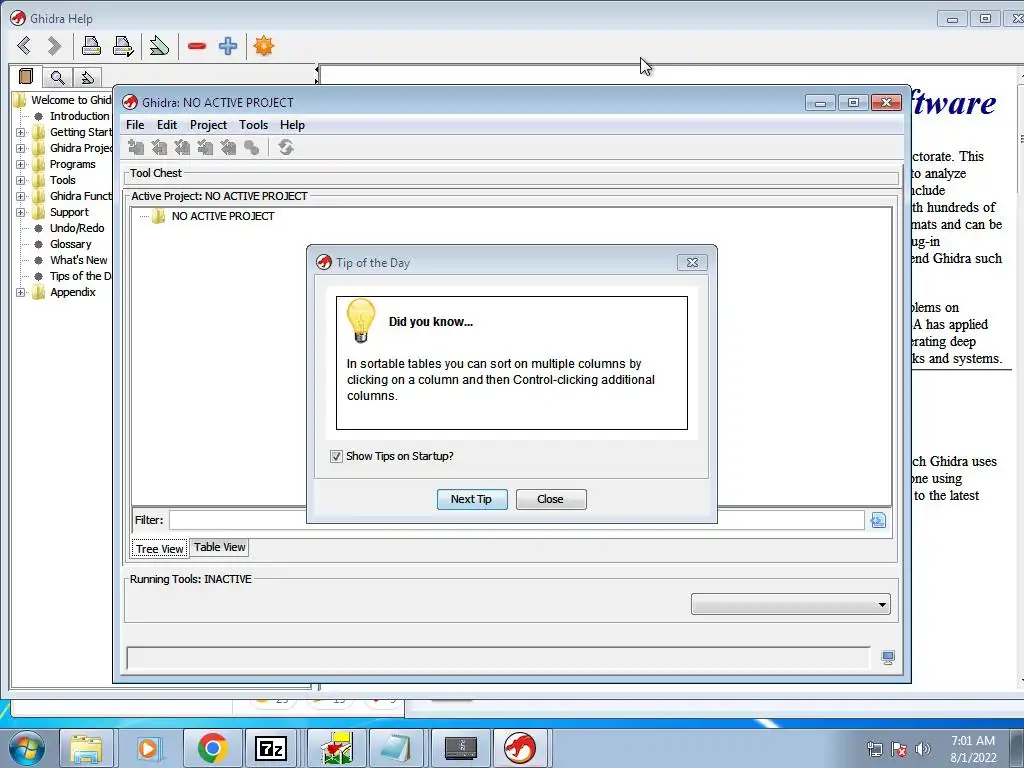The height and width of the screenshot is (768, 1024).
Task: Select Tips of the Day tree entry
Action: click(x=80, y=276)
